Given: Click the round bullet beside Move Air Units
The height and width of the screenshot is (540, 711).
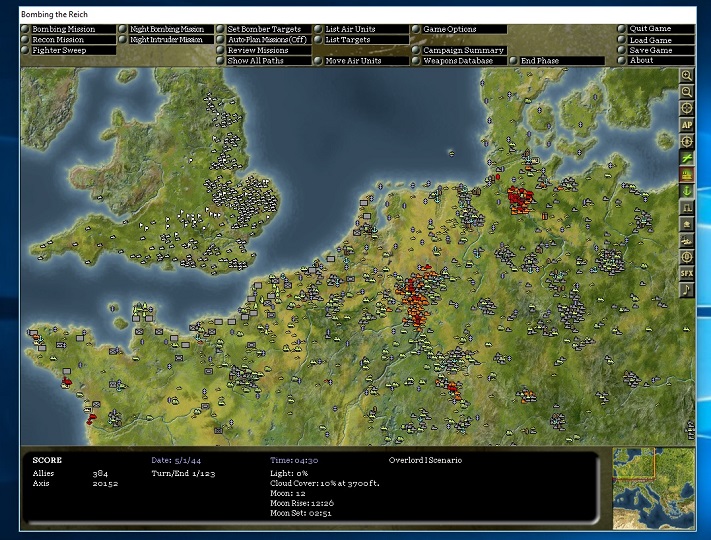Looking at the screenshot, I should pyautogui.click(x=318, y=61).
